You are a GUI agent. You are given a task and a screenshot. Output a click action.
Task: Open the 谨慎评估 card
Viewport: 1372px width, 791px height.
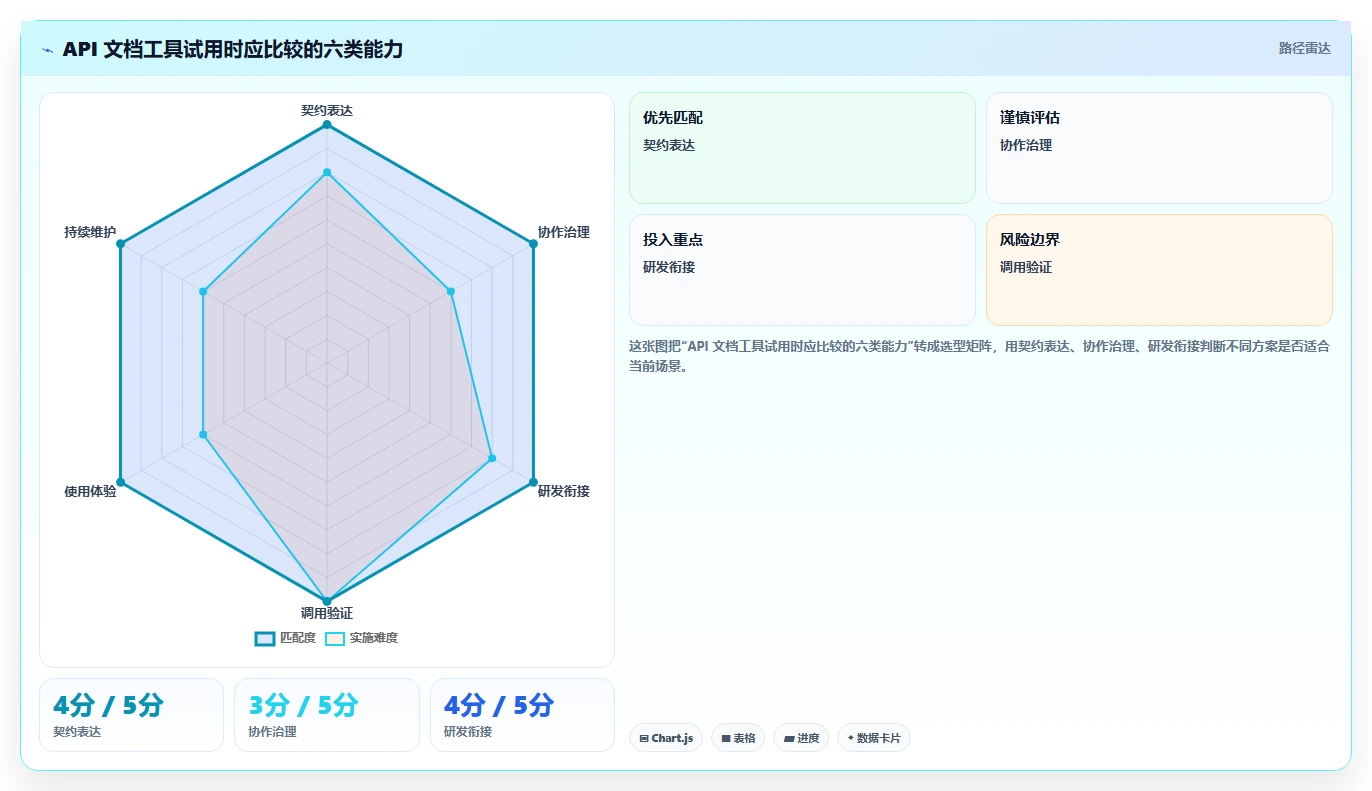pyautogui.click(x=1159, y=148)
